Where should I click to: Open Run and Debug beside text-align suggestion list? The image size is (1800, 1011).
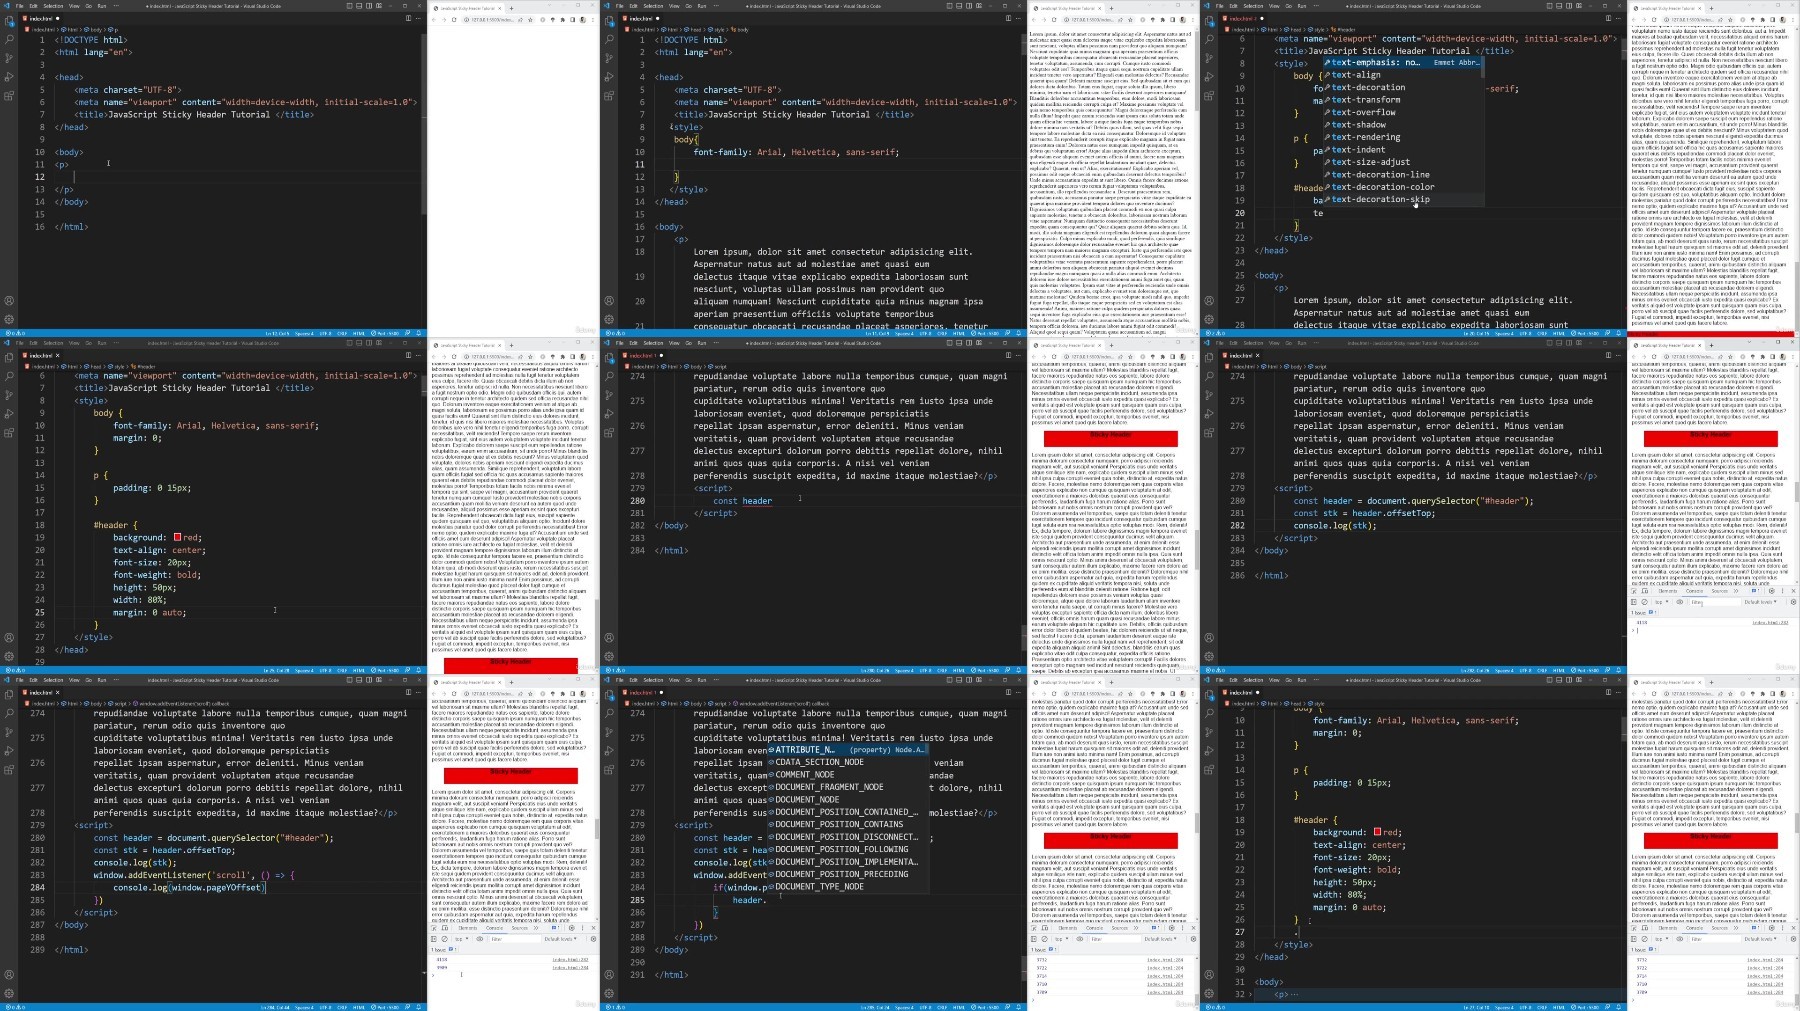(x=1209, y=77)
